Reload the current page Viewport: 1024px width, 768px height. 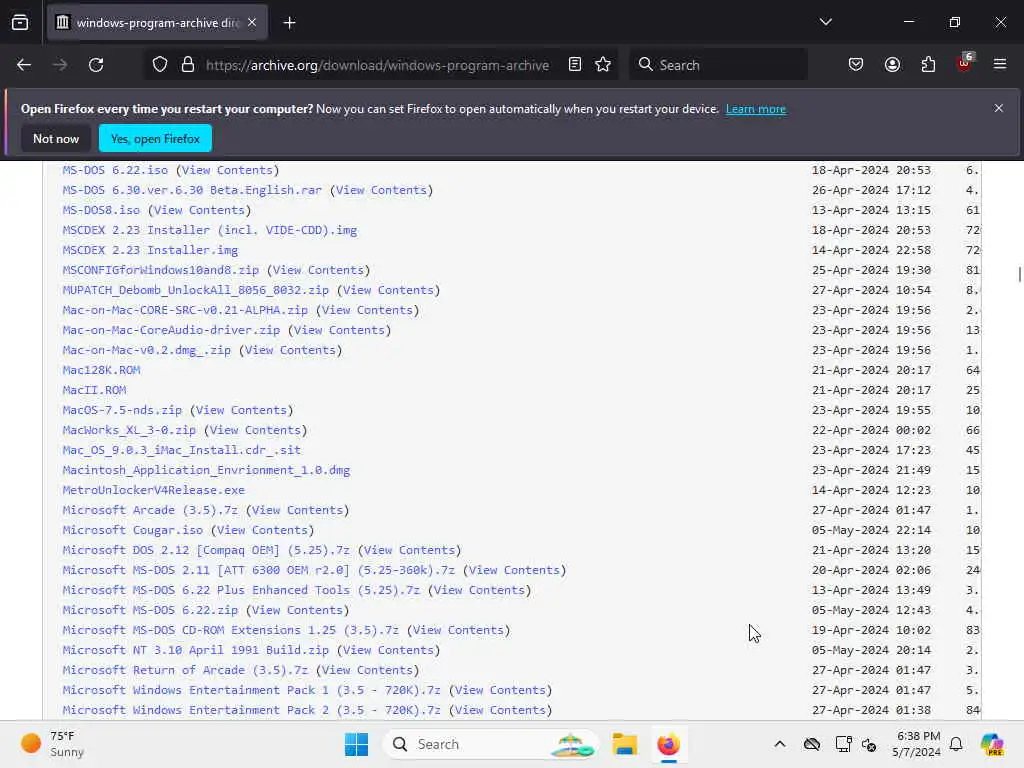96,65
